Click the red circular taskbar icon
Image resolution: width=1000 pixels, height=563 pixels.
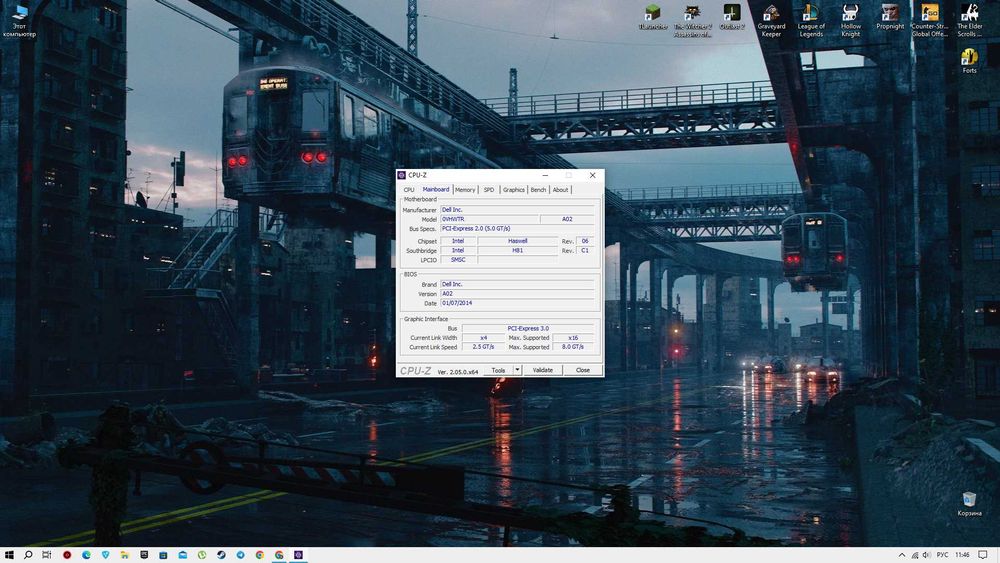[67, 555]
